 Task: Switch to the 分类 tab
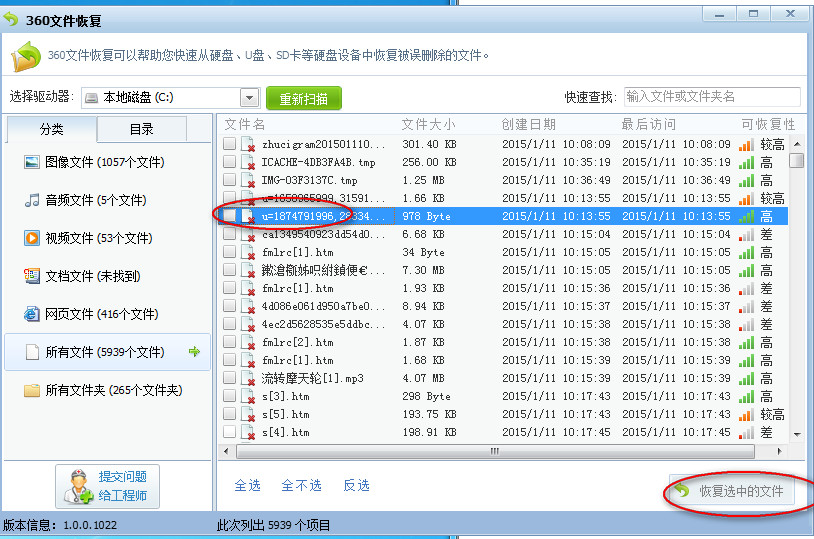pyautogui.click(x=52, y=129)
